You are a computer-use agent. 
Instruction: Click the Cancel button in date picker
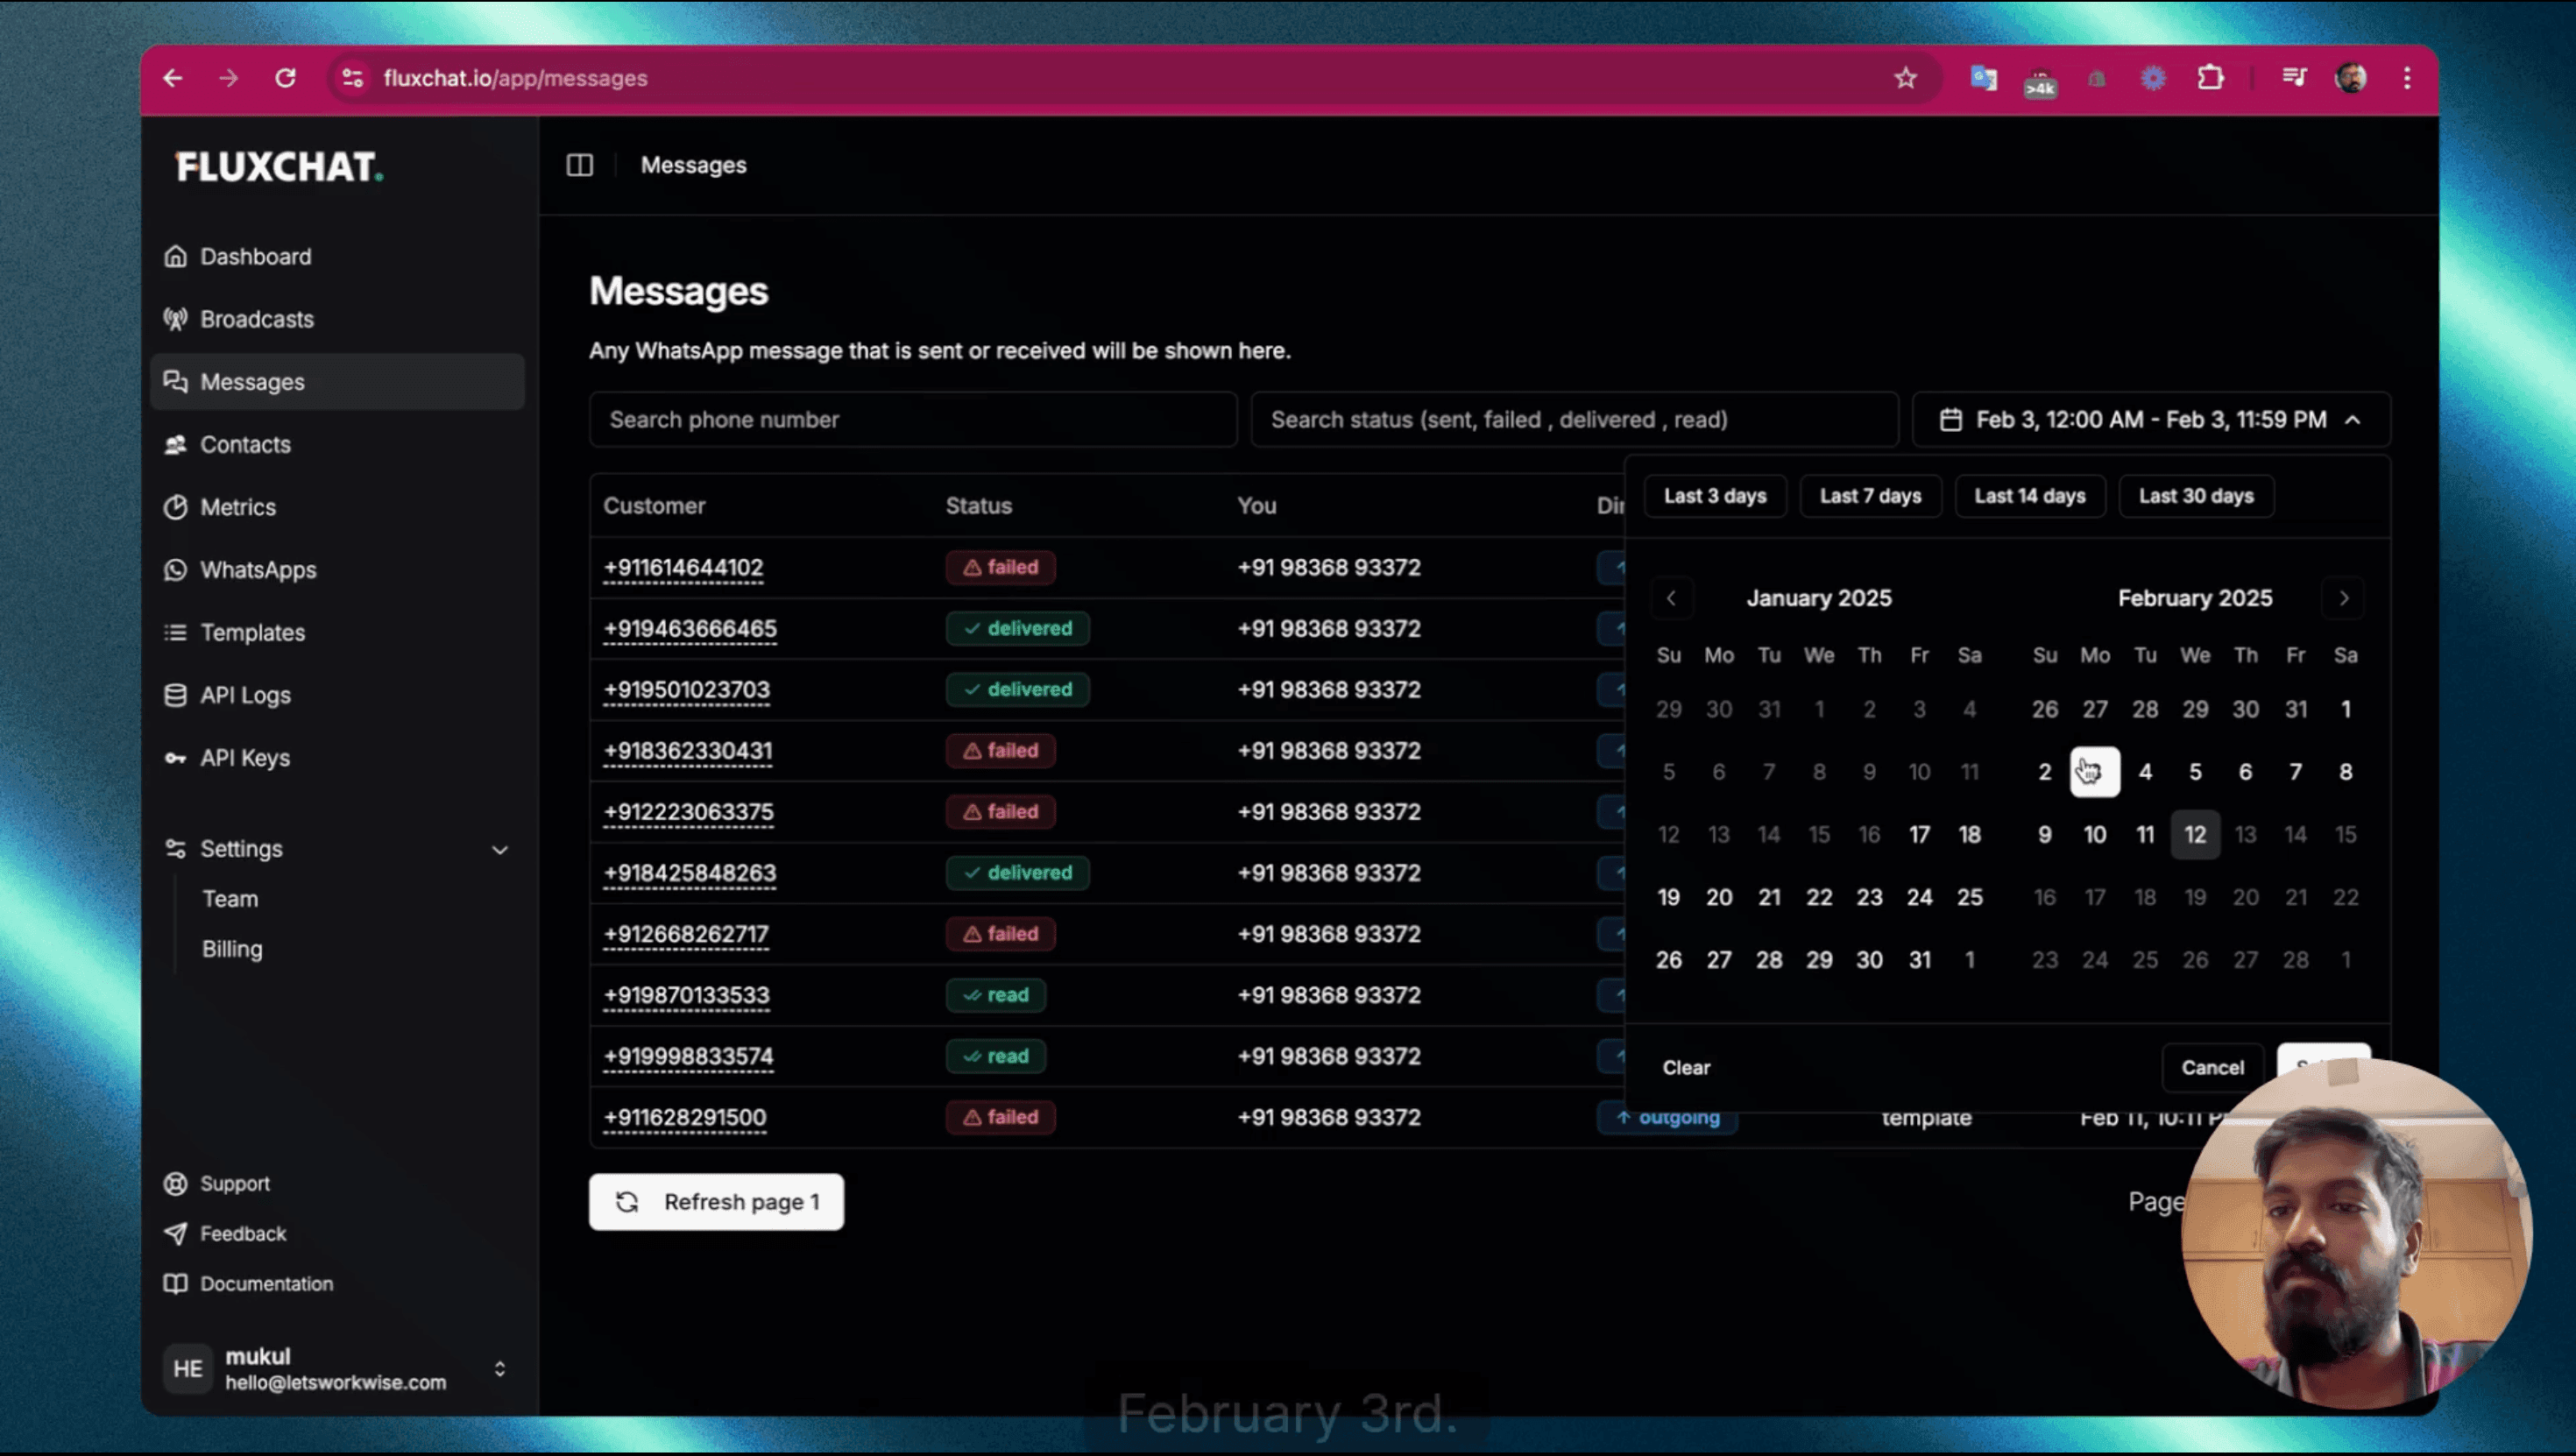tap(2212, 1067)
